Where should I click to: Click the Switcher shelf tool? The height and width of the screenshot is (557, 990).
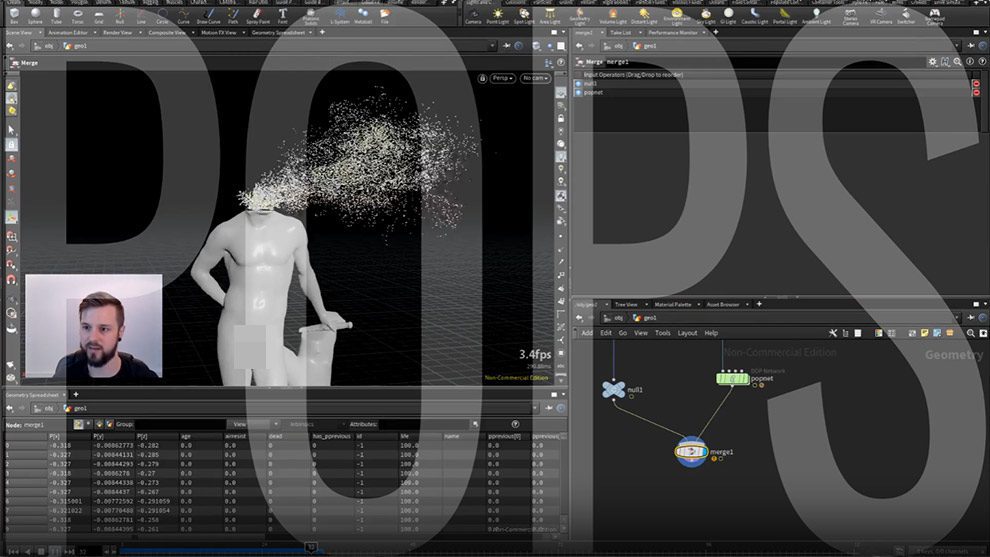click(x=906, y=15)
